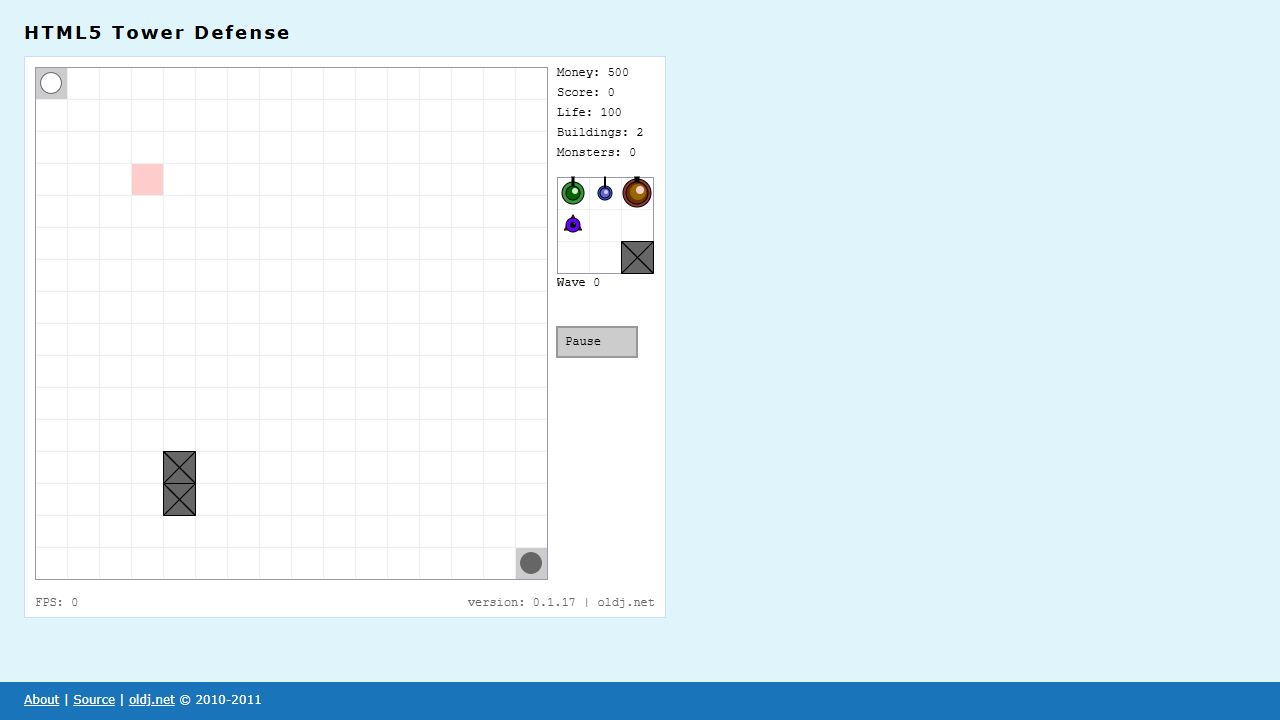Click the Money: 500 readout
This screenshot has height=720, width=1280.
[x=593, y=72]
